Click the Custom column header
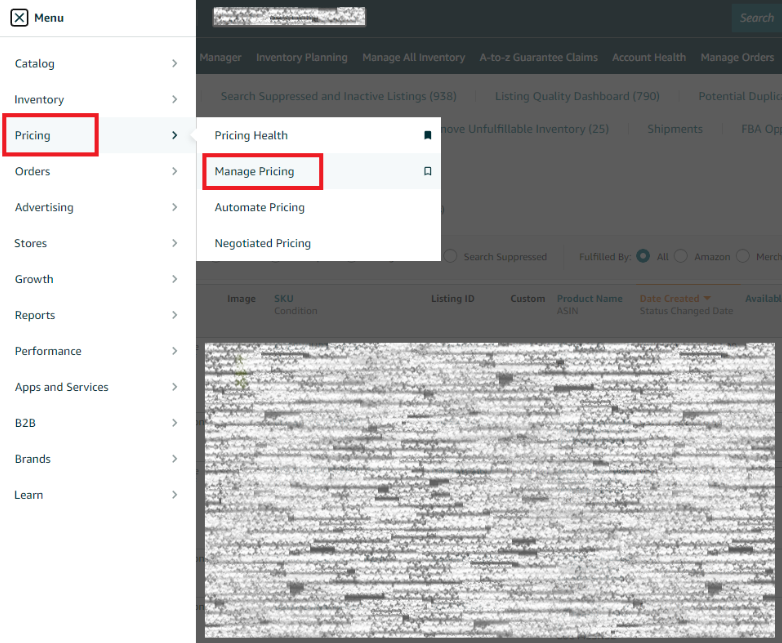The height and width of the screenshot is (643, 782). click(x=528, y=298)
